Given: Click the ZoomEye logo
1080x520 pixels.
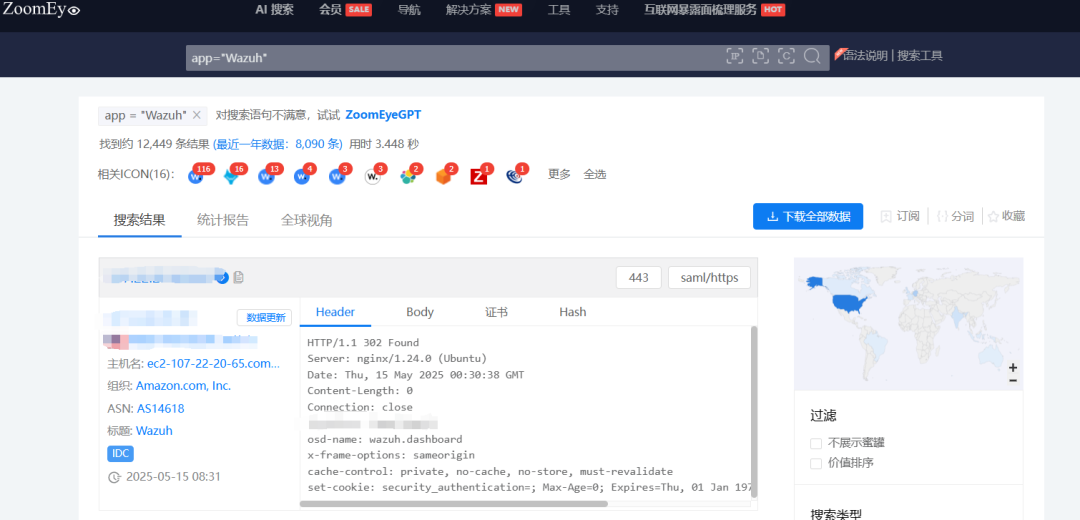Looking at the screenshot, I should [41, 10].
